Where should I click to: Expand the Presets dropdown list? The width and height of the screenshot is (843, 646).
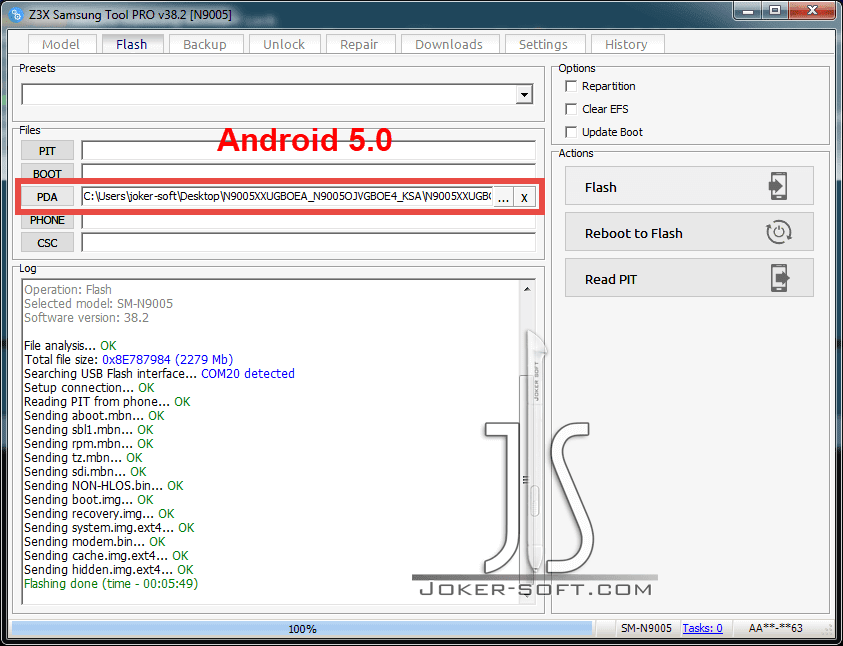pos(524,95)
